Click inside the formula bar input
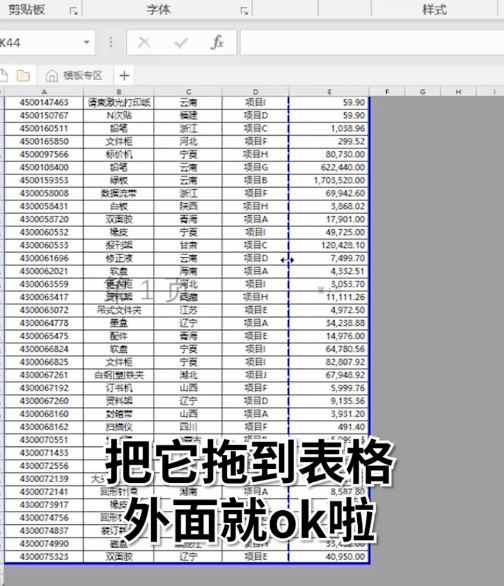The image size is (504, 586). coord(372,43)
